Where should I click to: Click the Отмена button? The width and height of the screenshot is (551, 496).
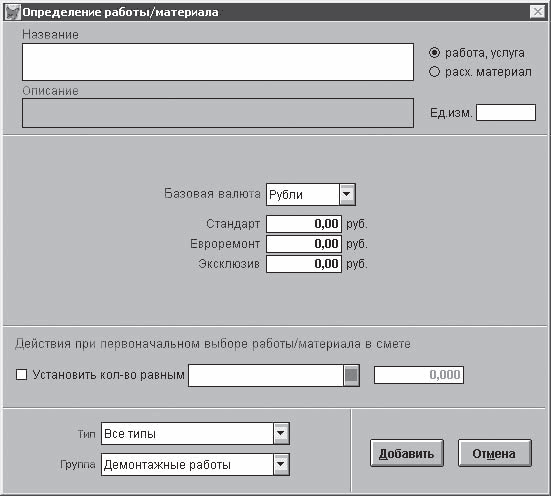(x=494, y=453)
